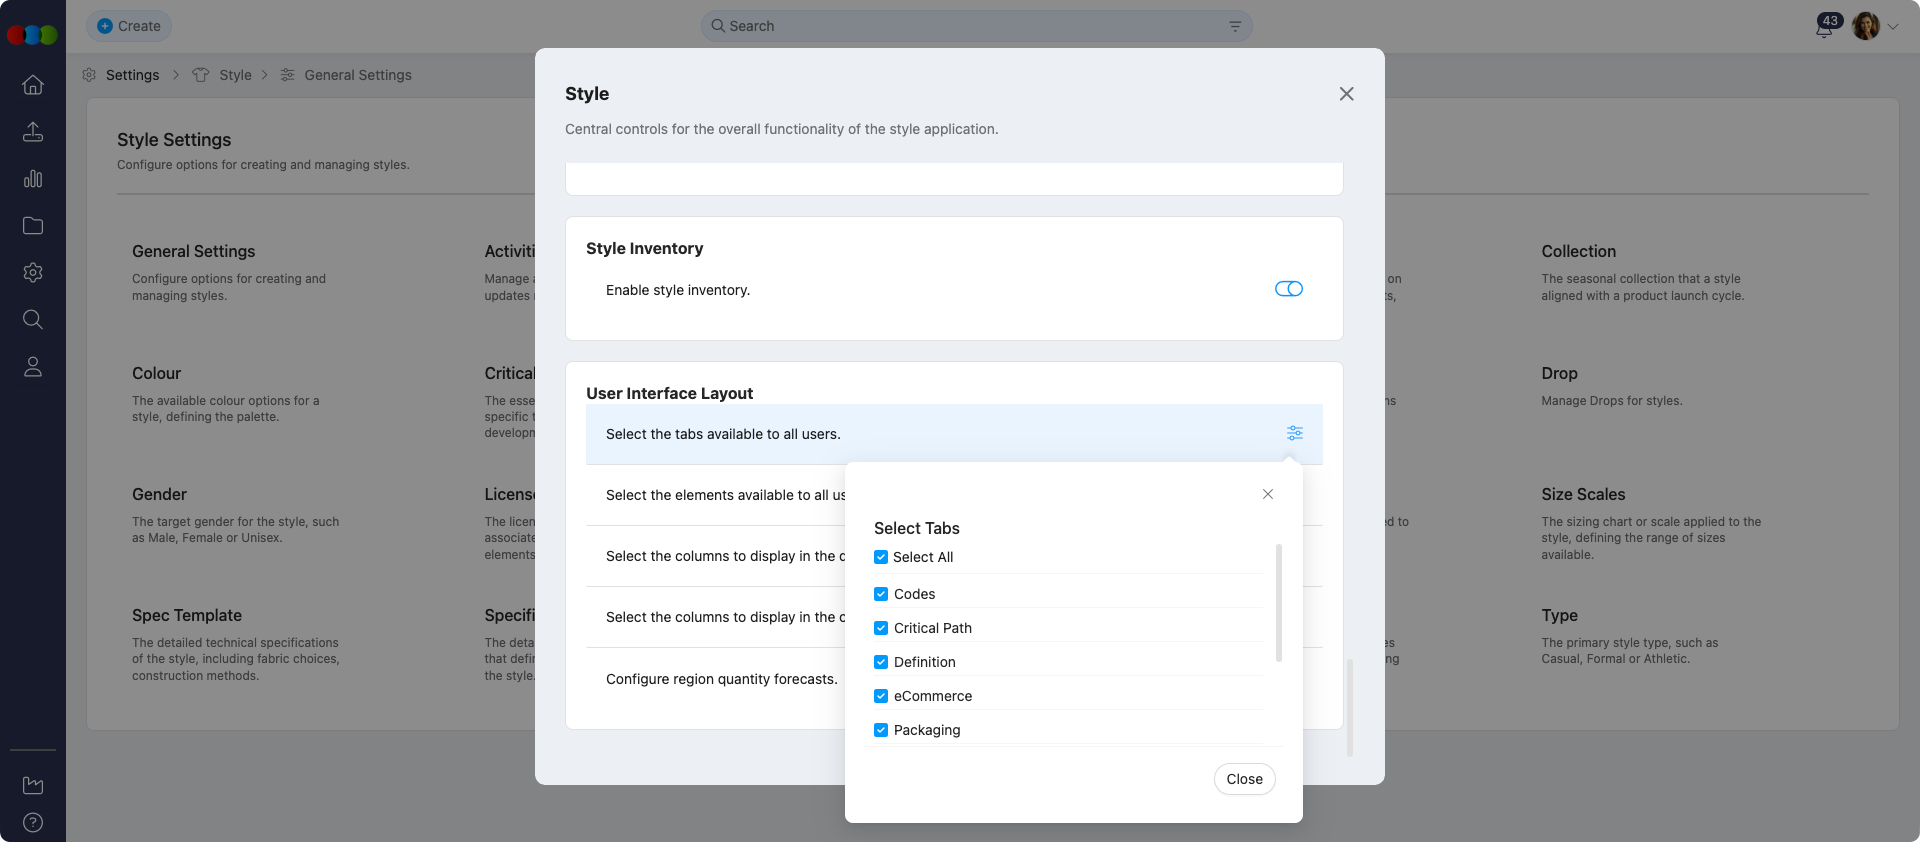Uncheck the eCommerce checkbox
The image size is (1920, 842).
(881, 696)
